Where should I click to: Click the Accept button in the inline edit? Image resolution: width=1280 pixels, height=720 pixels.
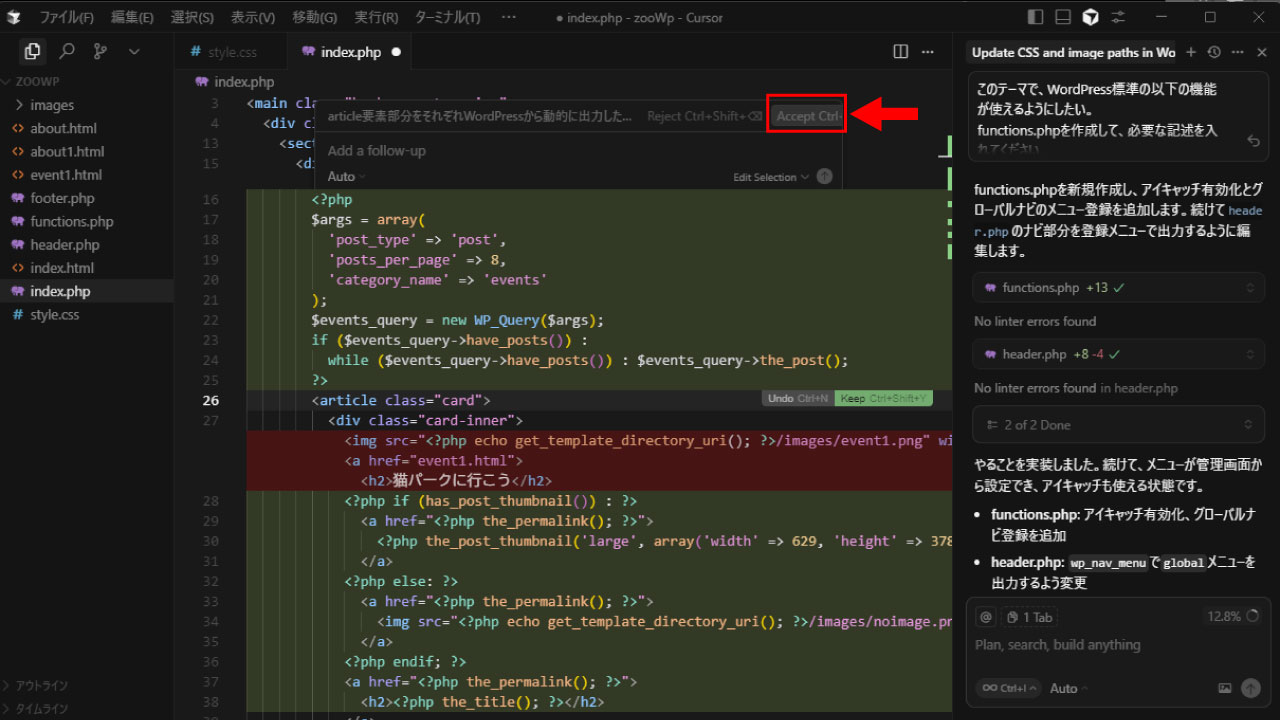click(808, 116)
